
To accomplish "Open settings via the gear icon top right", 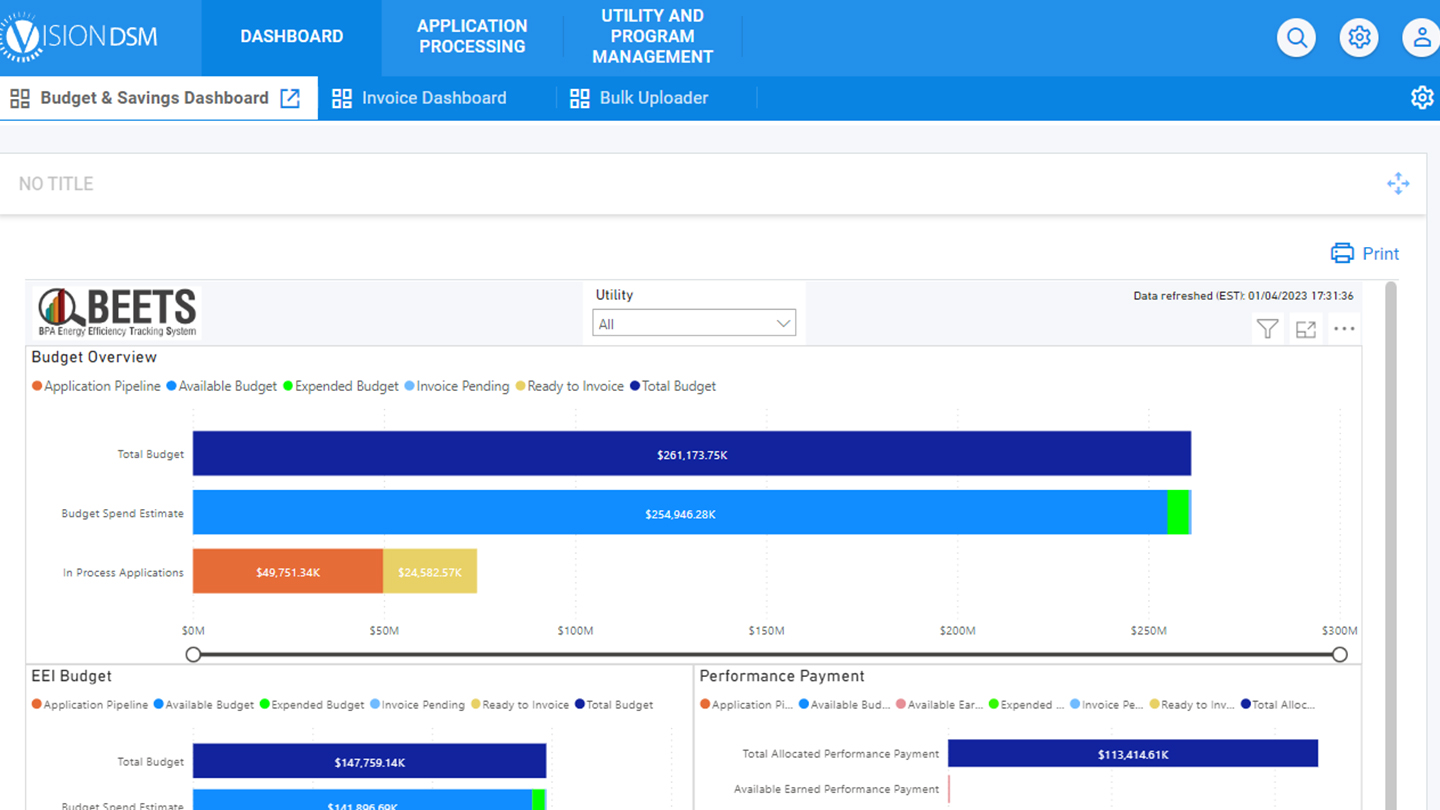I will pyautogui.click(x=1359, y=37).
